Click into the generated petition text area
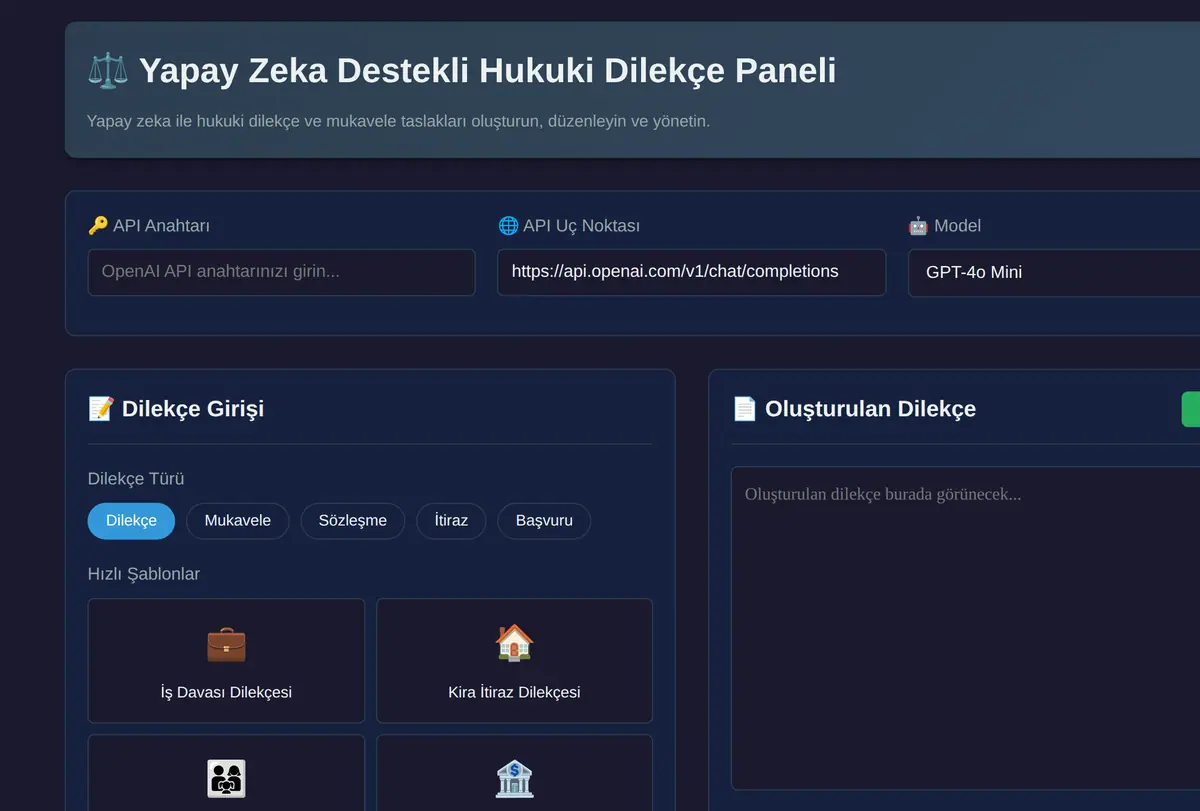1200x811 pixels. click(x=965, y=628)
